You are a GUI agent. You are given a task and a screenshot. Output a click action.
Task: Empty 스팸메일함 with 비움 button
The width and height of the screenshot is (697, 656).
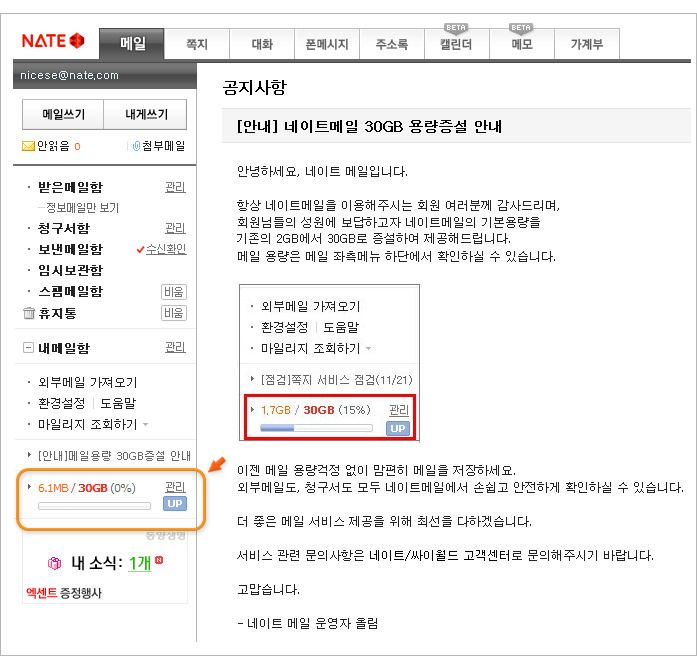173,292
